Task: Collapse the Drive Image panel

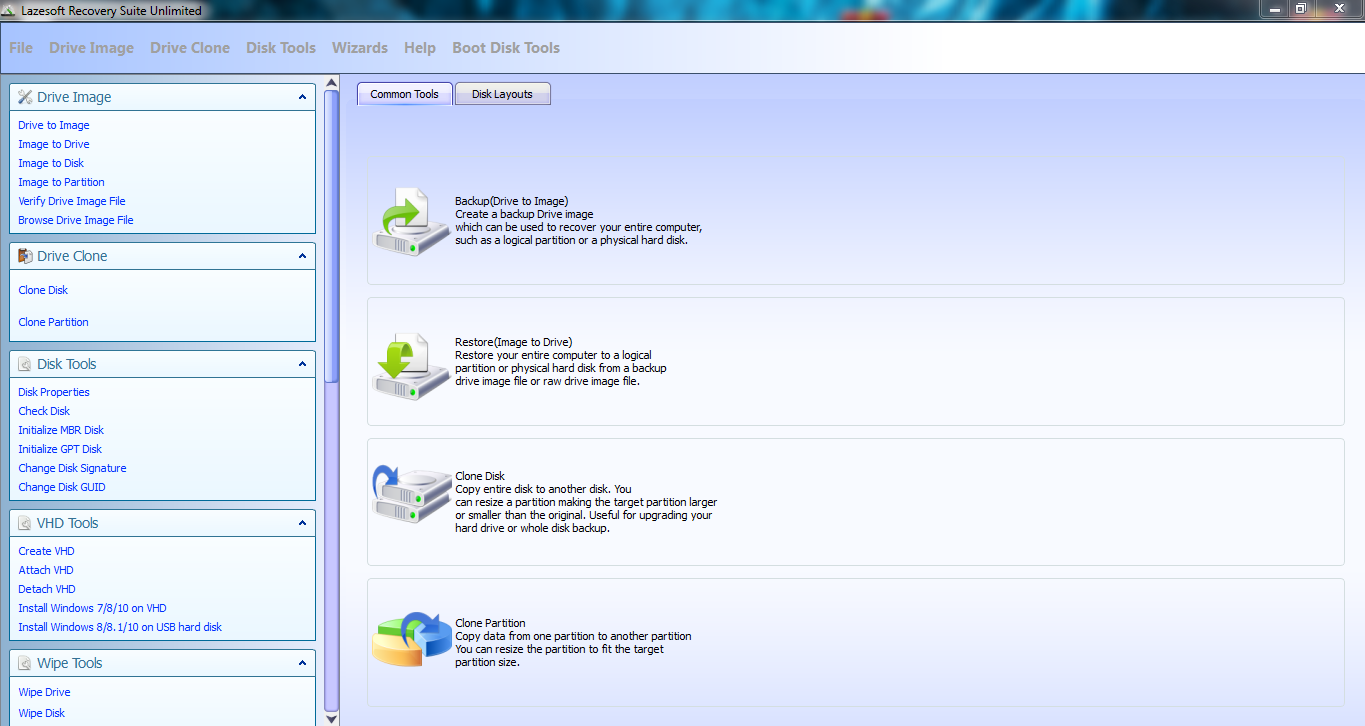Action: (x=302, y=97)
